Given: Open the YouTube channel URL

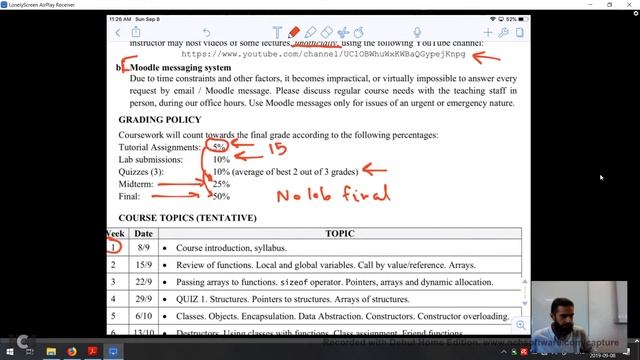Looking at the screenshot, I should pyautogui.click(x=323, y=54).
